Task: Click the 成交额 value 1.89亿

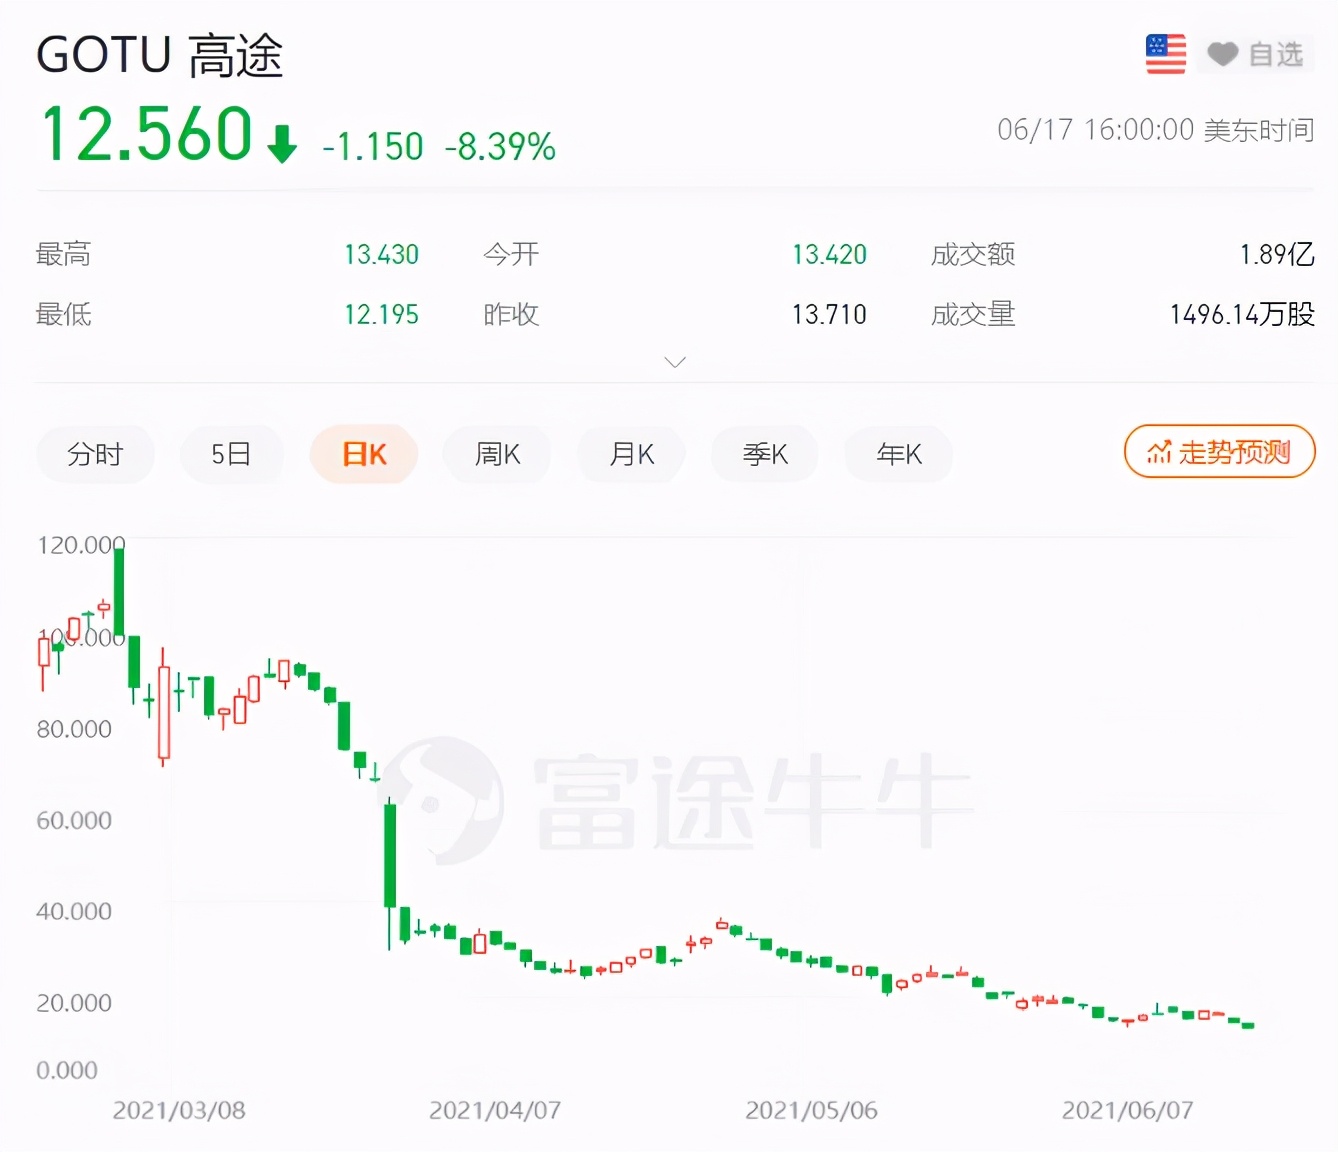Action: point(1277,255)
